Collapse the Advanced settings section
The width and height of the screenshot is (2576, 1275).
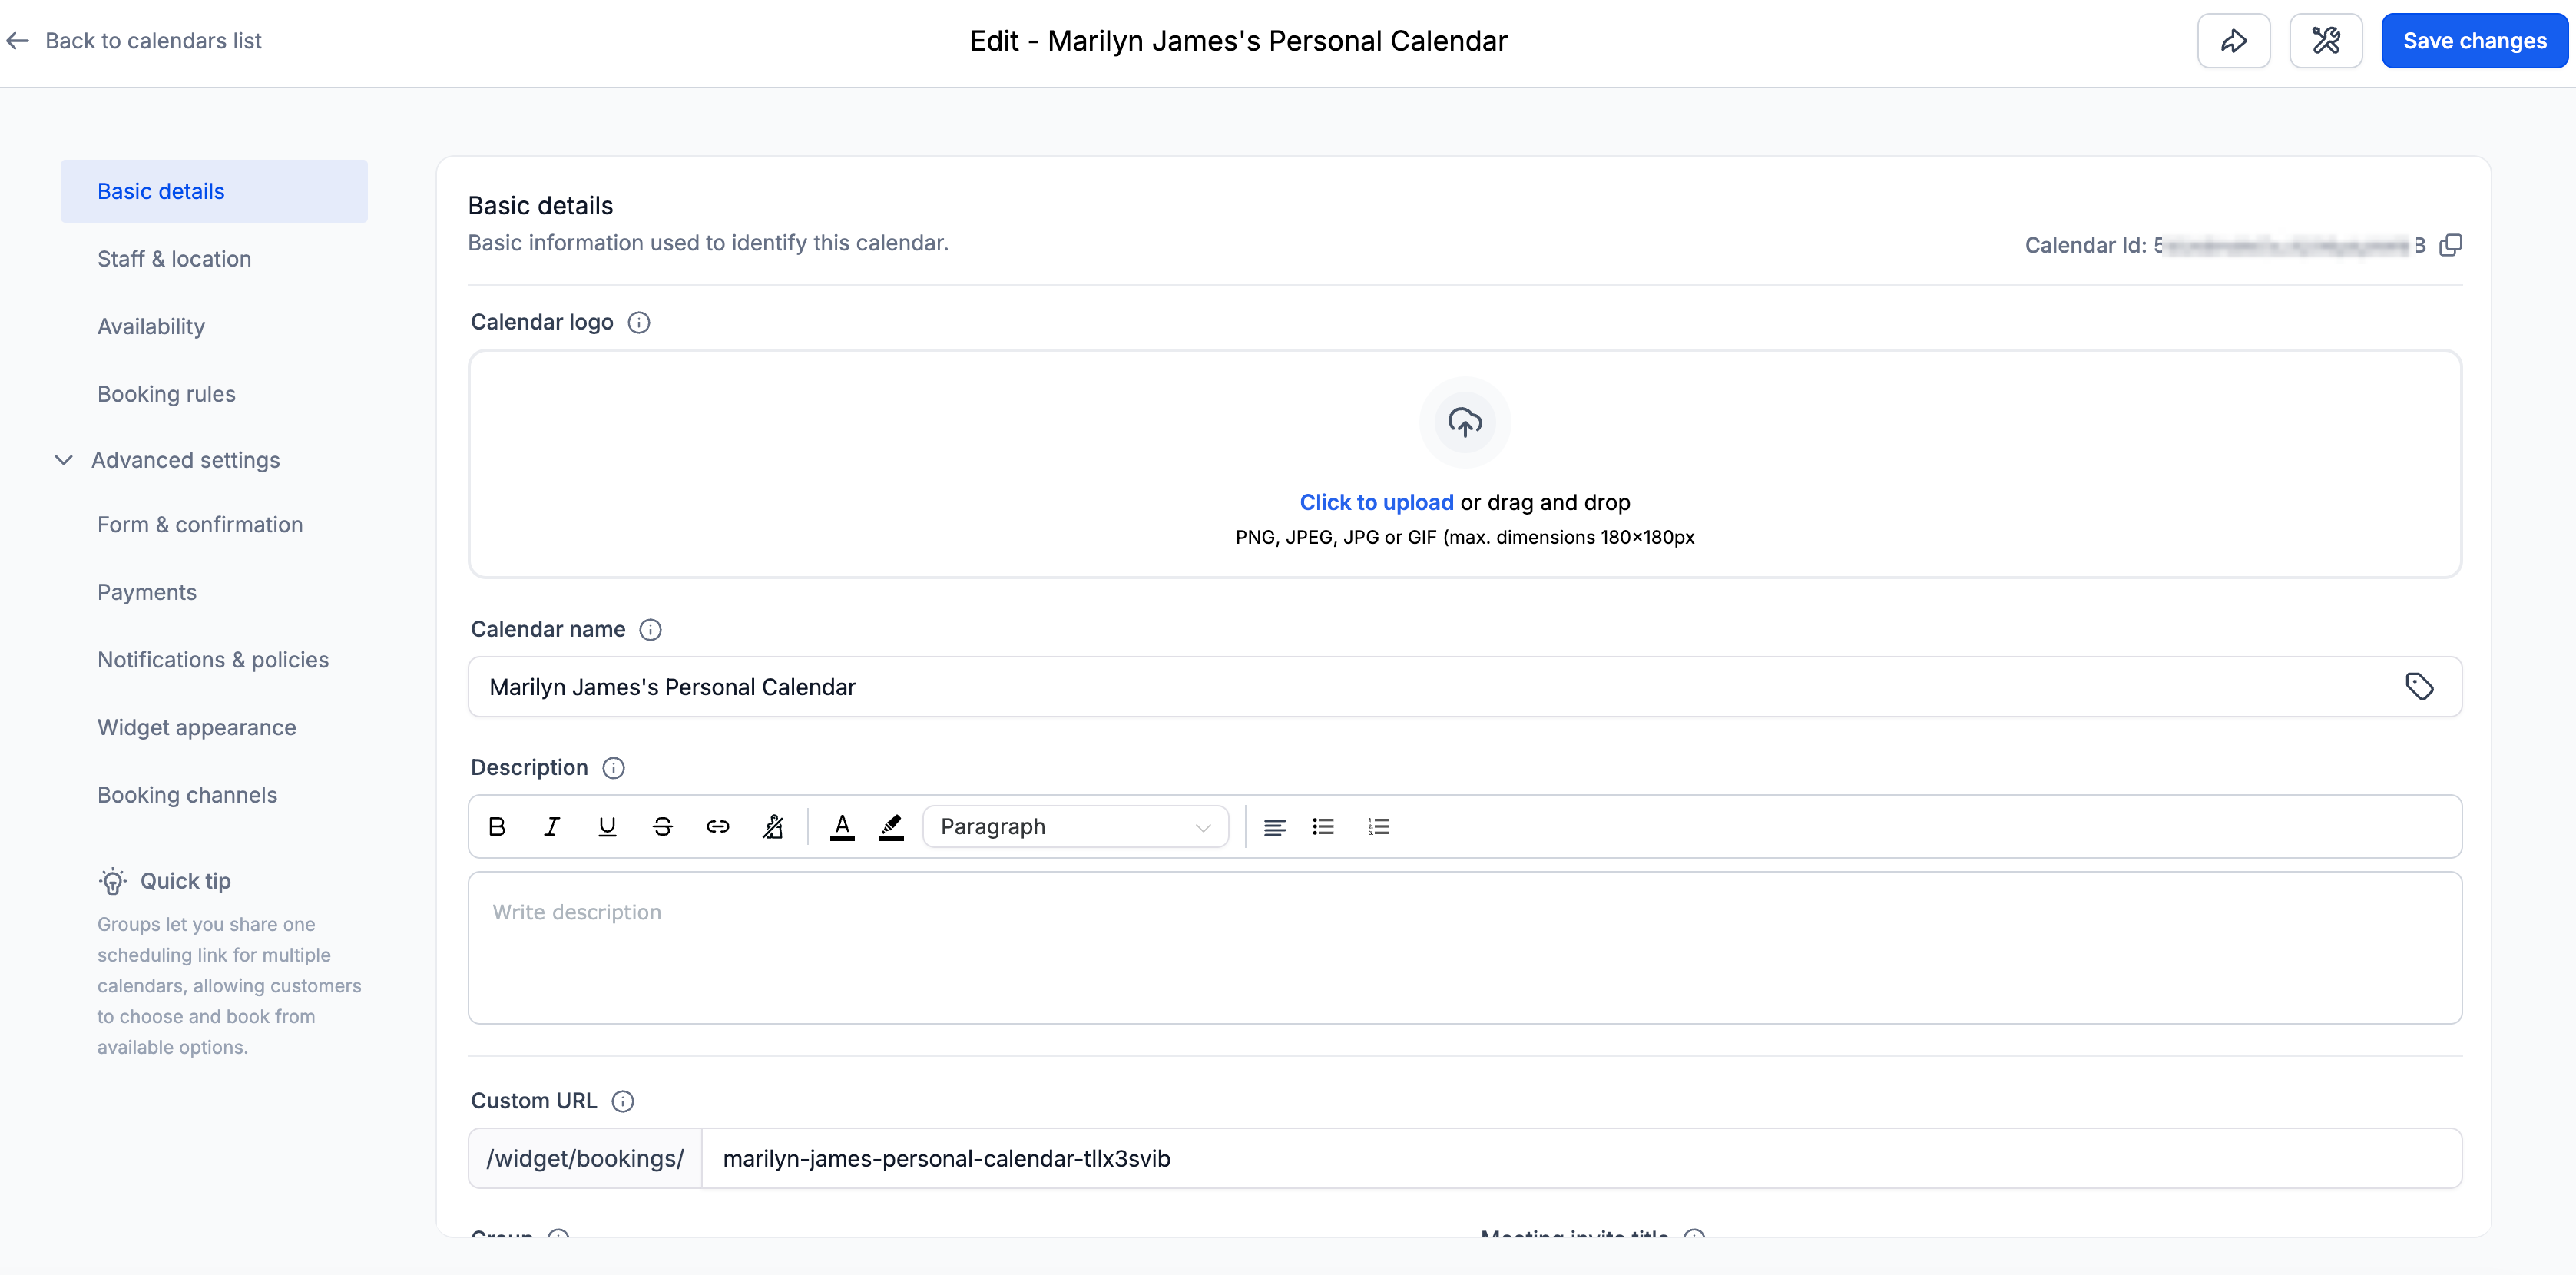(x=64, y=460)
